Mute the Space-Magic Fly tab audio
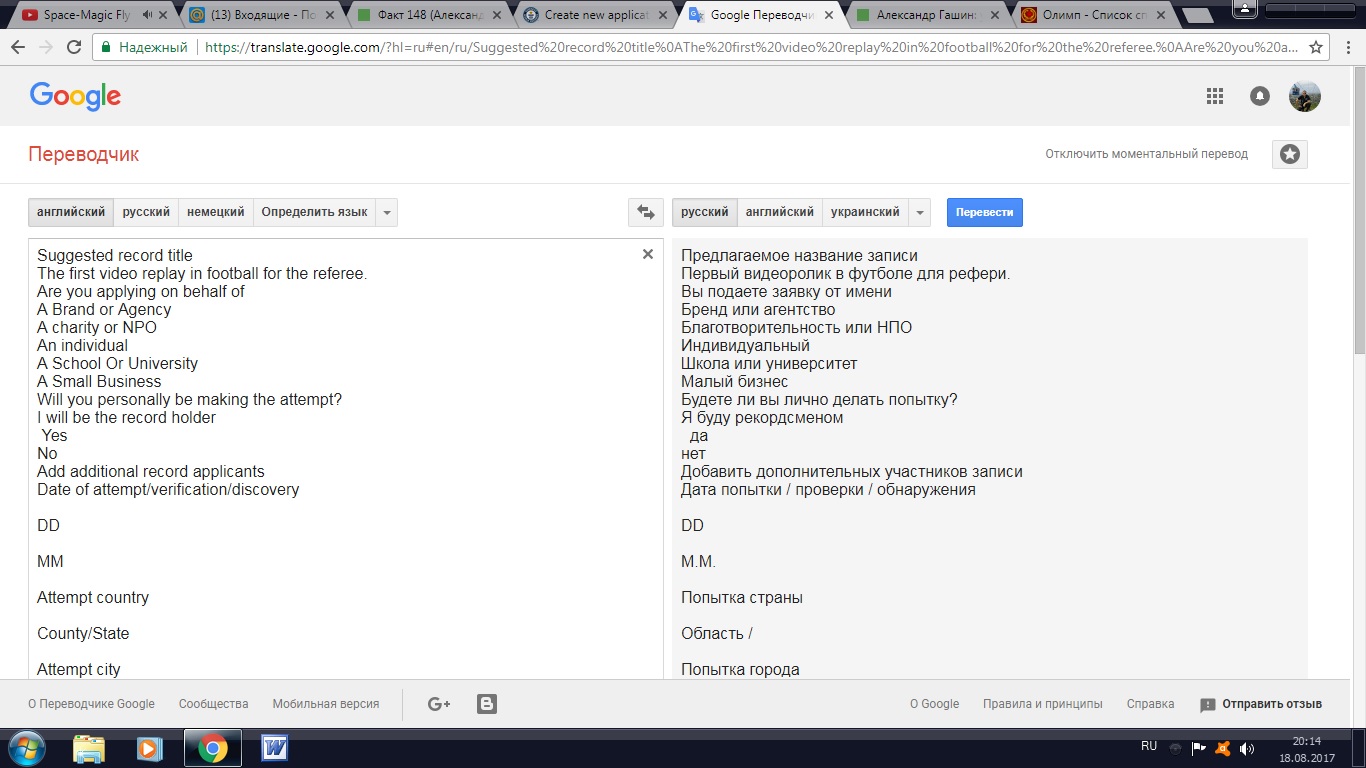1366x768 pixels. click(x=148, y=15)
